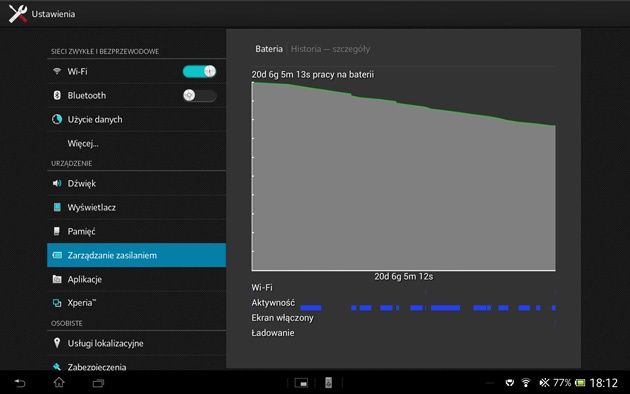Tap the speaker icon beside Dźwięk

[57, 183]
